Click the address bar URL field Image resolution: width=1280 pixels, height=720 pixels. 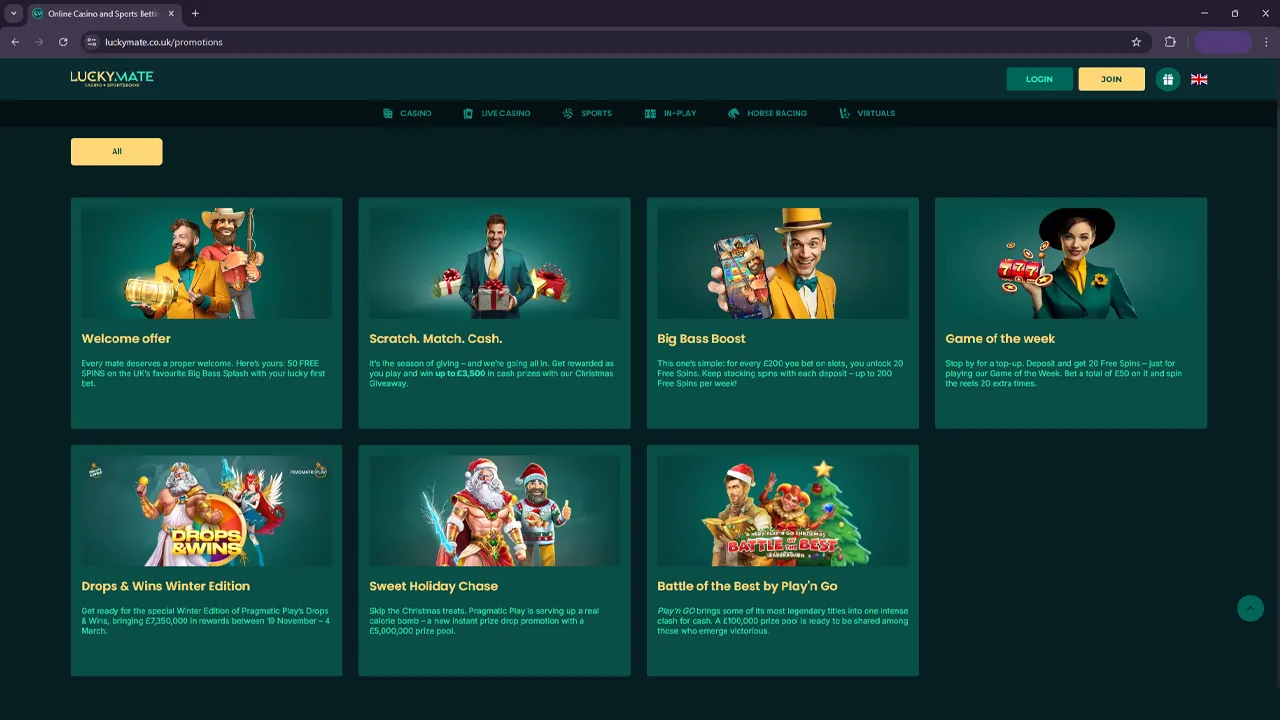(600, 42)
